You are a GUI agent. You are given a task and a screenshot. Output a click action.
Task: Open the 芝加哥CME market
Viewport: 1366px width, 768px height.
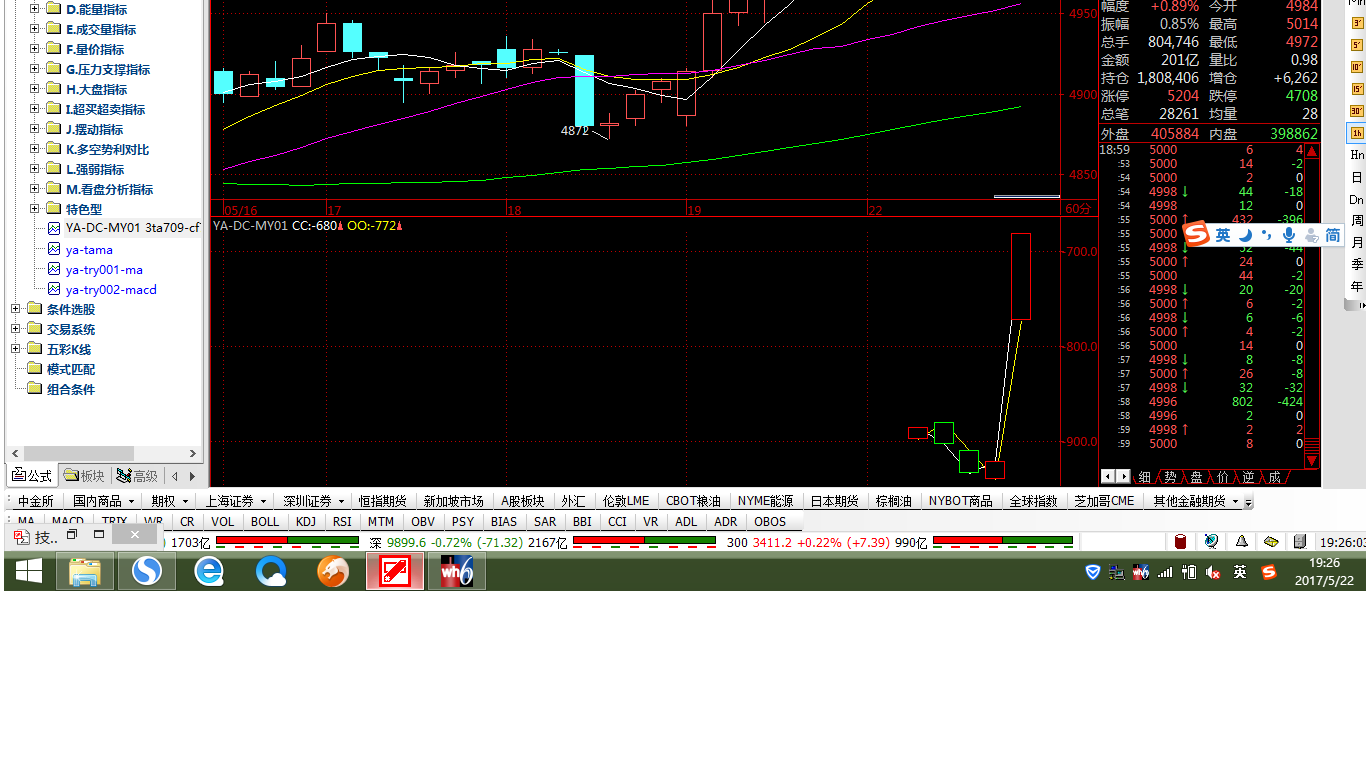[x=1105, y=501]
